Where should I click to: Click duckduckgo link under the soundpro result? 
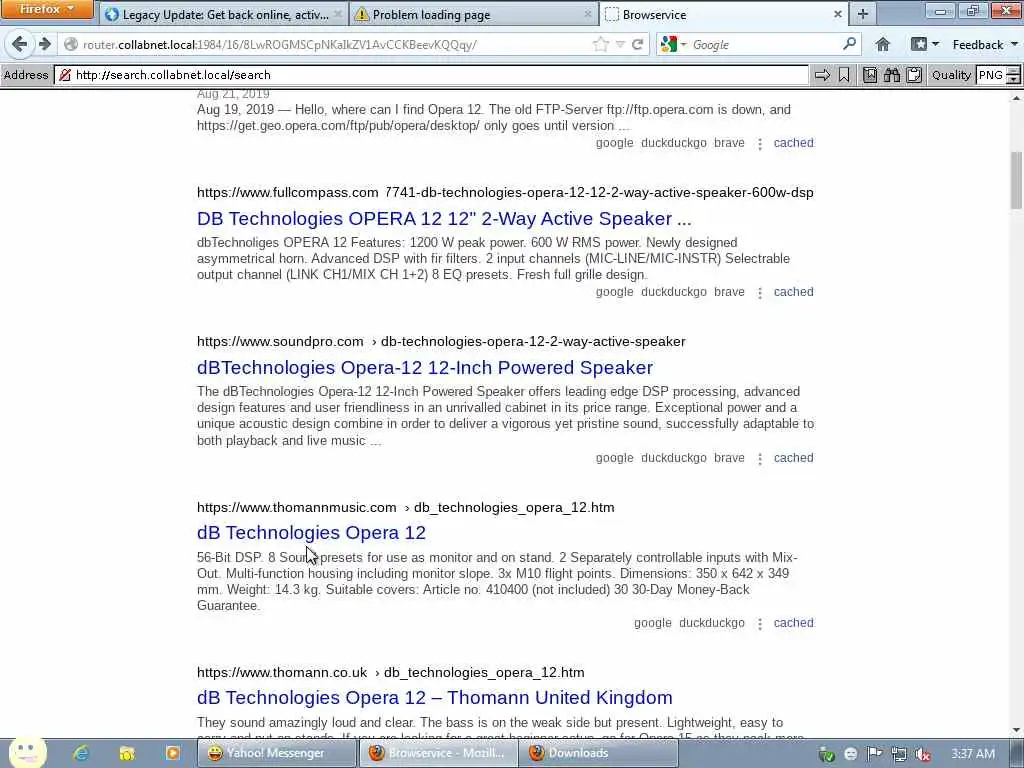click(x=673, y=458)
